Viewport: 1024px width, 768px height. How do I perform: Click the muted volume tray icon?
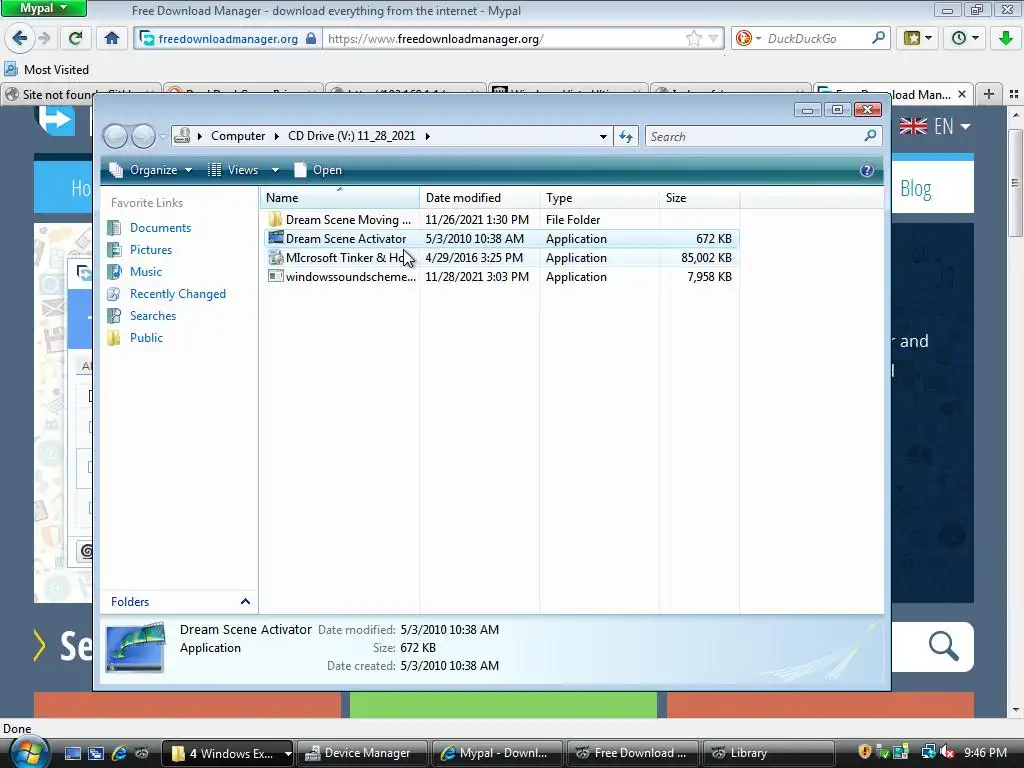pos(947,752)
